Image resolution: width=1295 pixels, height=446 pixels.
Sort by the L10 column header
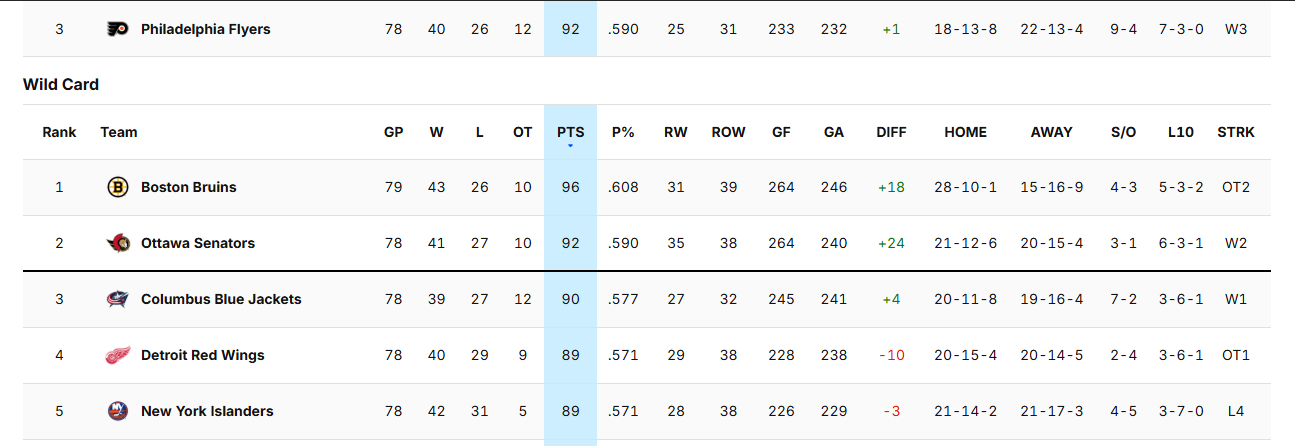(x=1181, y=132)
